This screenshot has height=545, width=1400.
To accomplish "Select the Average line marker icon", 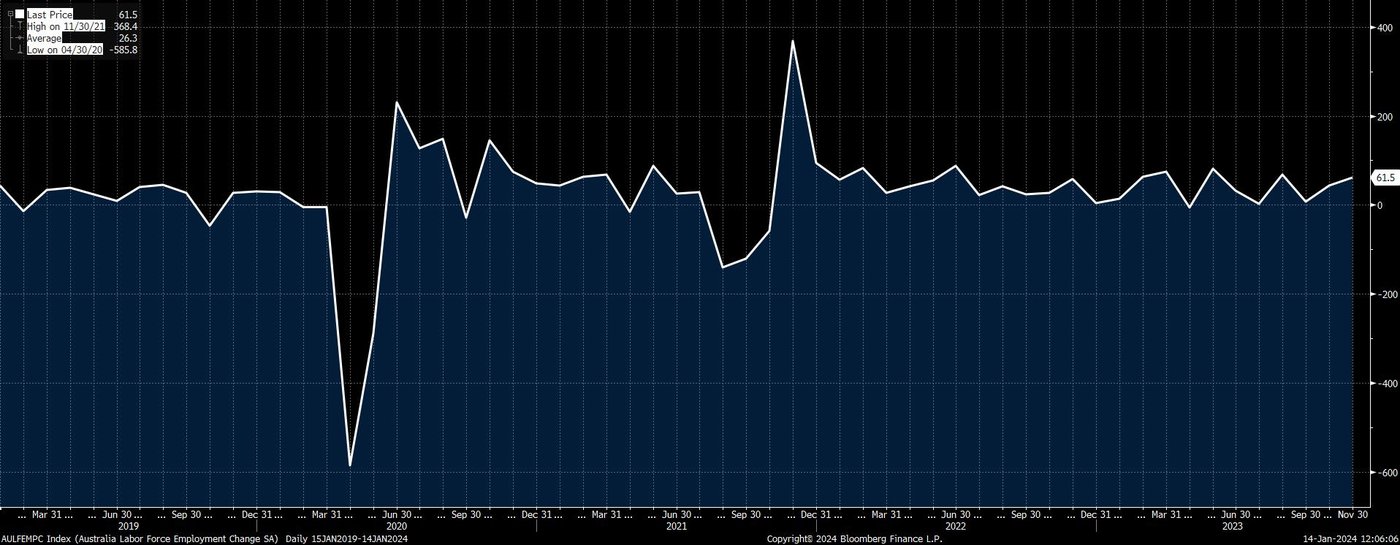I will pos(20,38).
